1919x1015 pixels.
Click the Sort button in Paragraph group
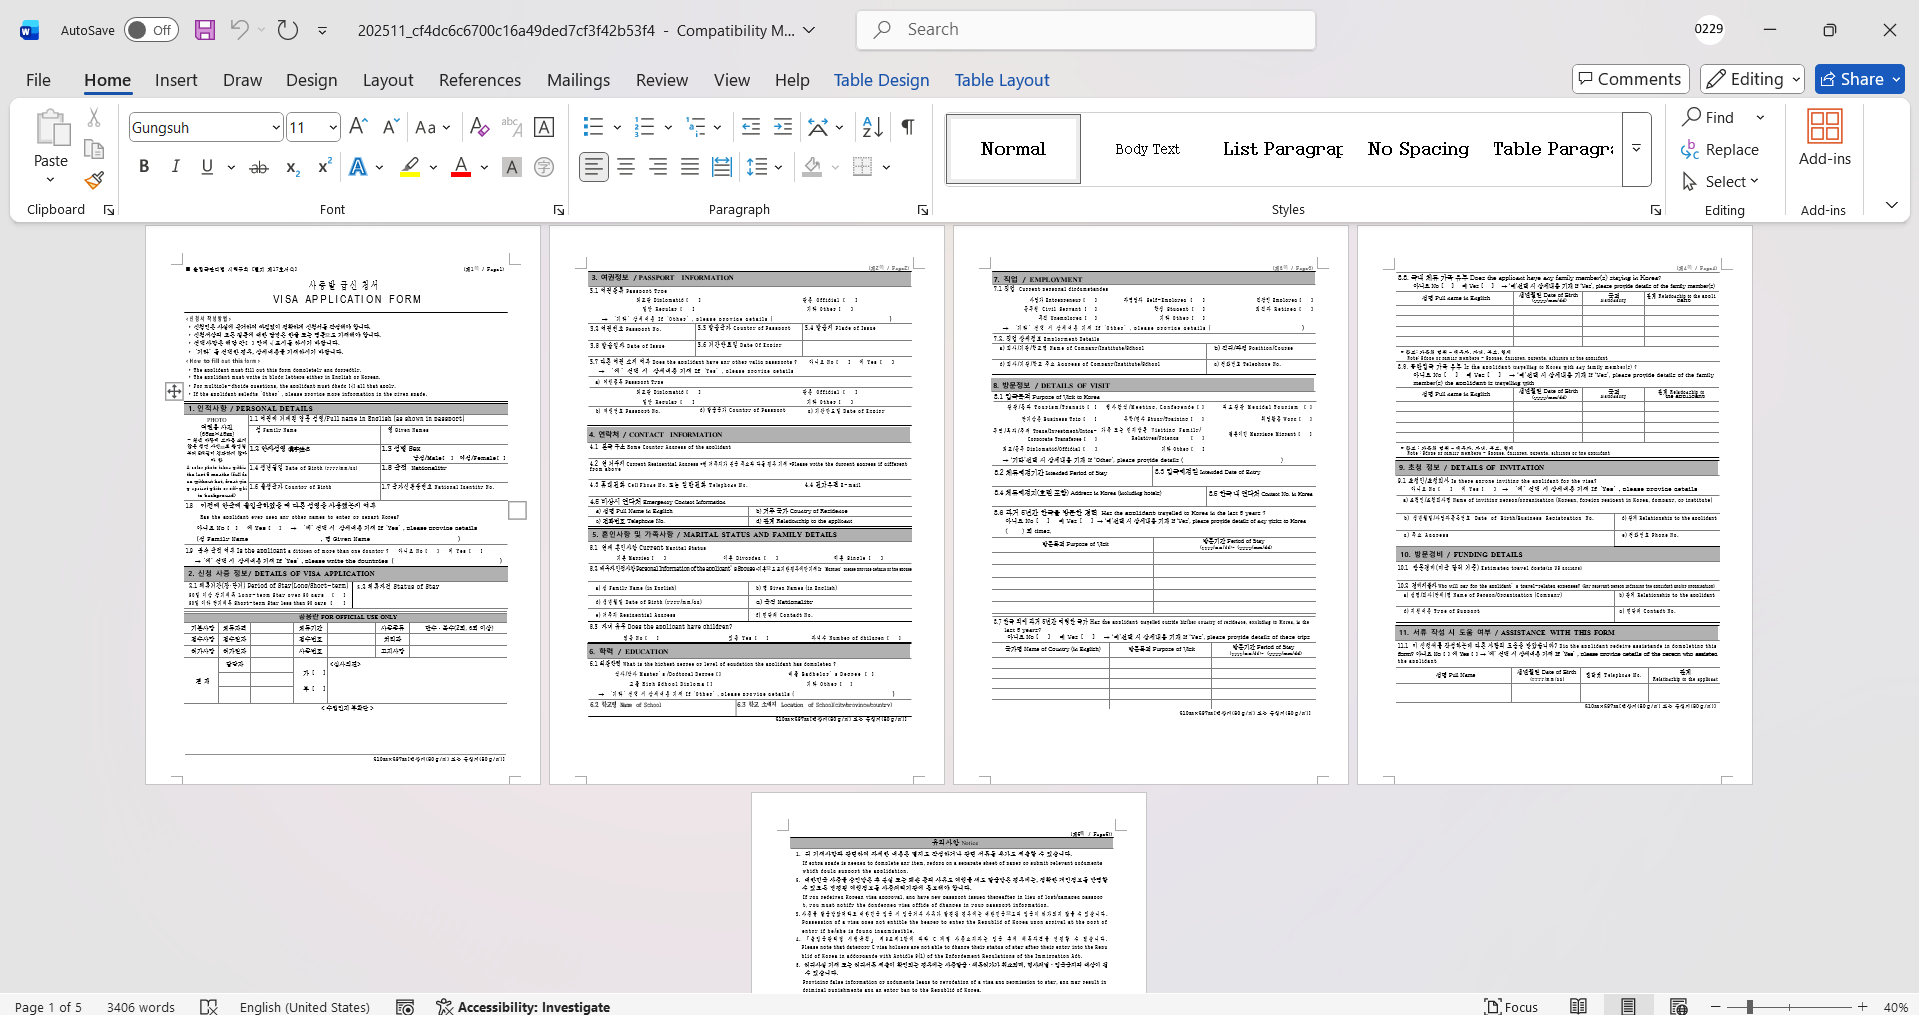pyautogui.click(x=872, y=127)
